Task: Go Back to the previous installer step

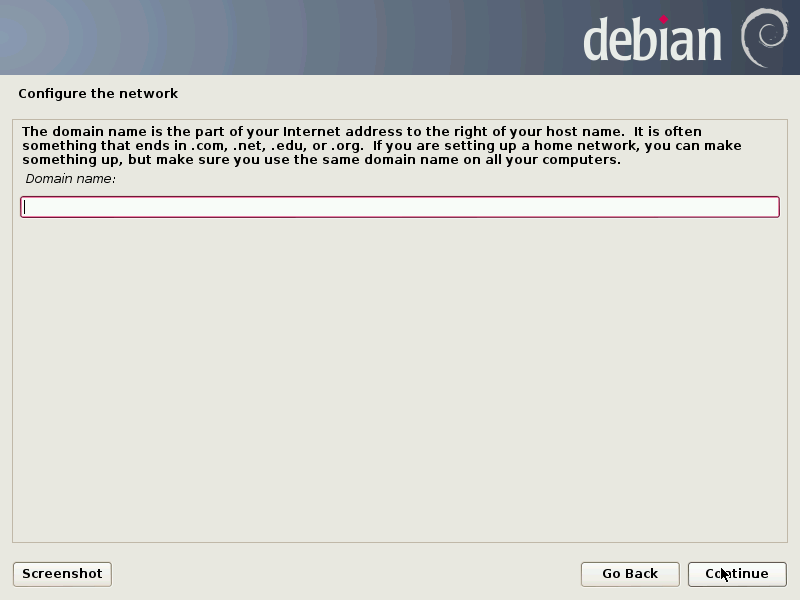Action: tap(630, 574)
